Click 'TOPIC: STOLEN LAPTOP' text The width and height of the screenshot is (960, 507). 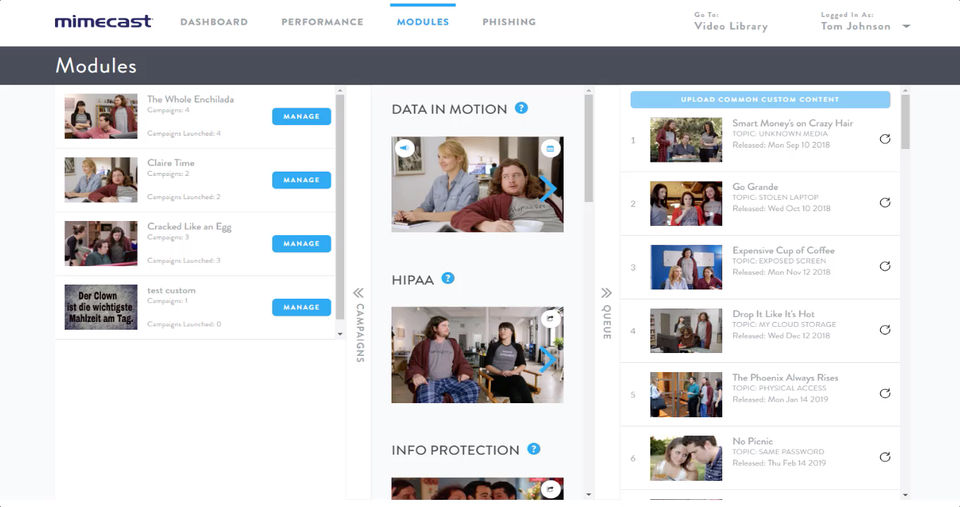point(775,197)
